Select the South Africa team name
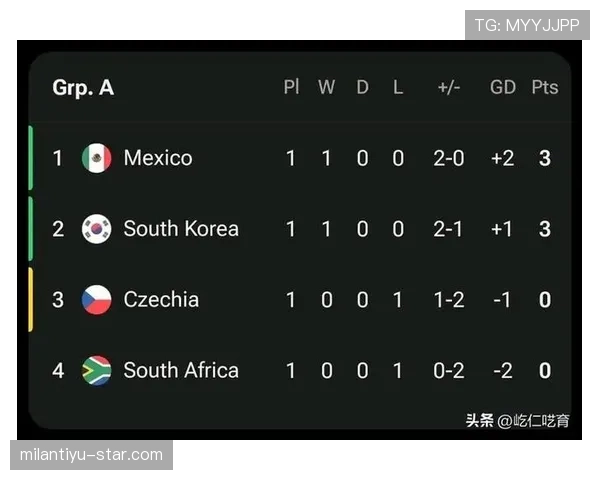600x480 pixels. [181, 371]
